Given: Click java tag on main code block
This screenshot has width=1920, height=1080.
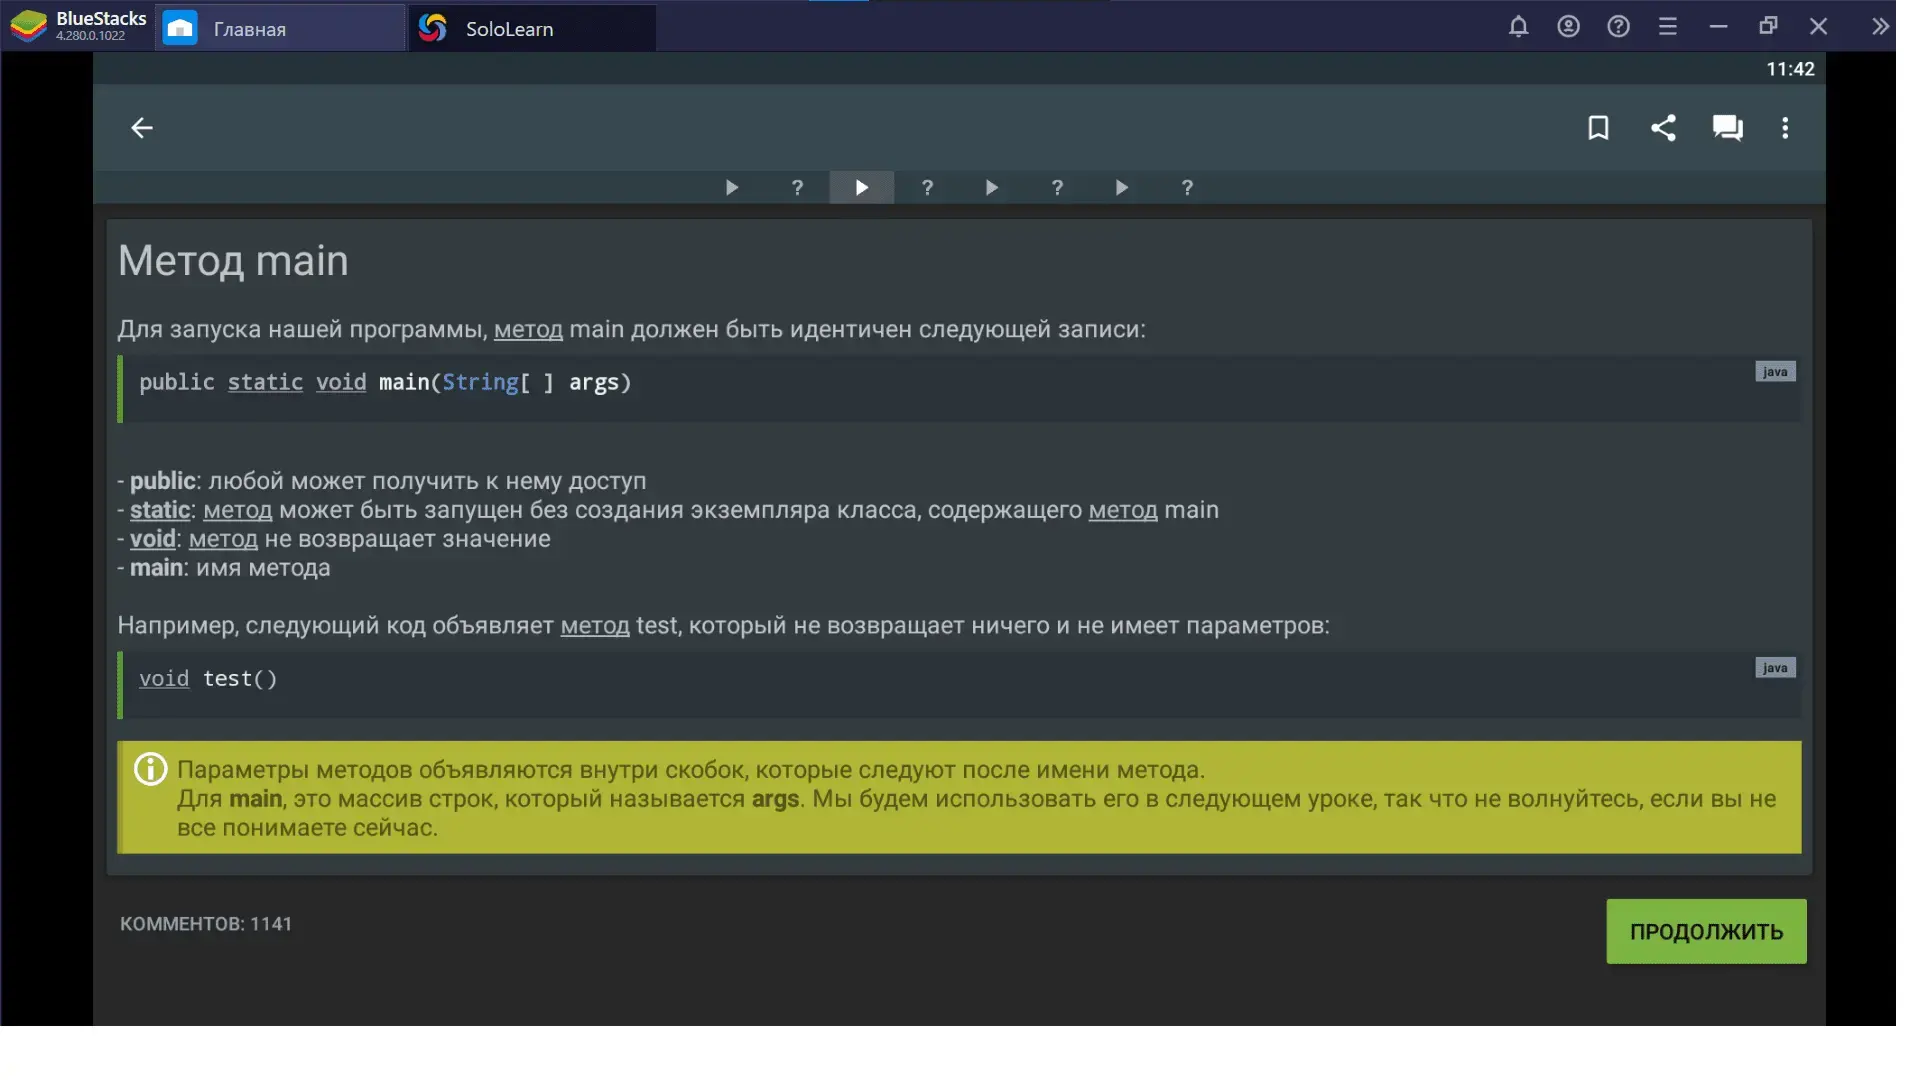Looking at the screenshot, I should (1775, 372).
